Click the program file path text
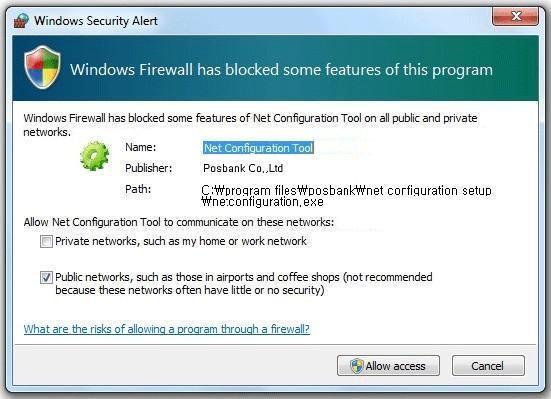This screenshot has width=551, height=399. pyautogui.click(x=346, y=196)
